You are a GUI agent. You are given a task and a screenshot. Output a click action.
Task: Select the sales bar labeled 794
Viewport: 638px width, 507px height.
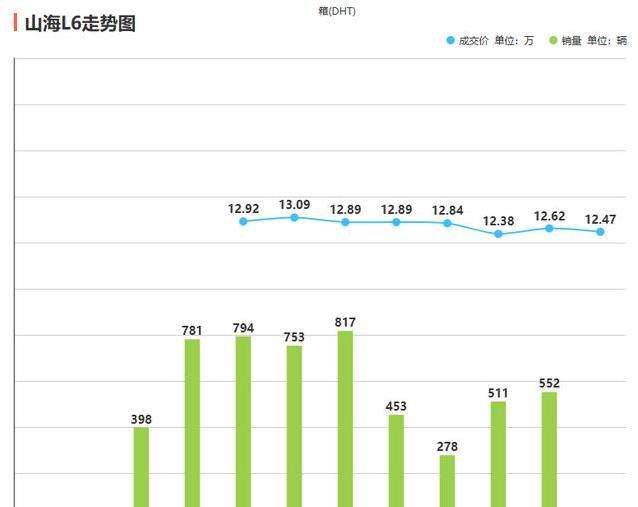pos(243,421)
